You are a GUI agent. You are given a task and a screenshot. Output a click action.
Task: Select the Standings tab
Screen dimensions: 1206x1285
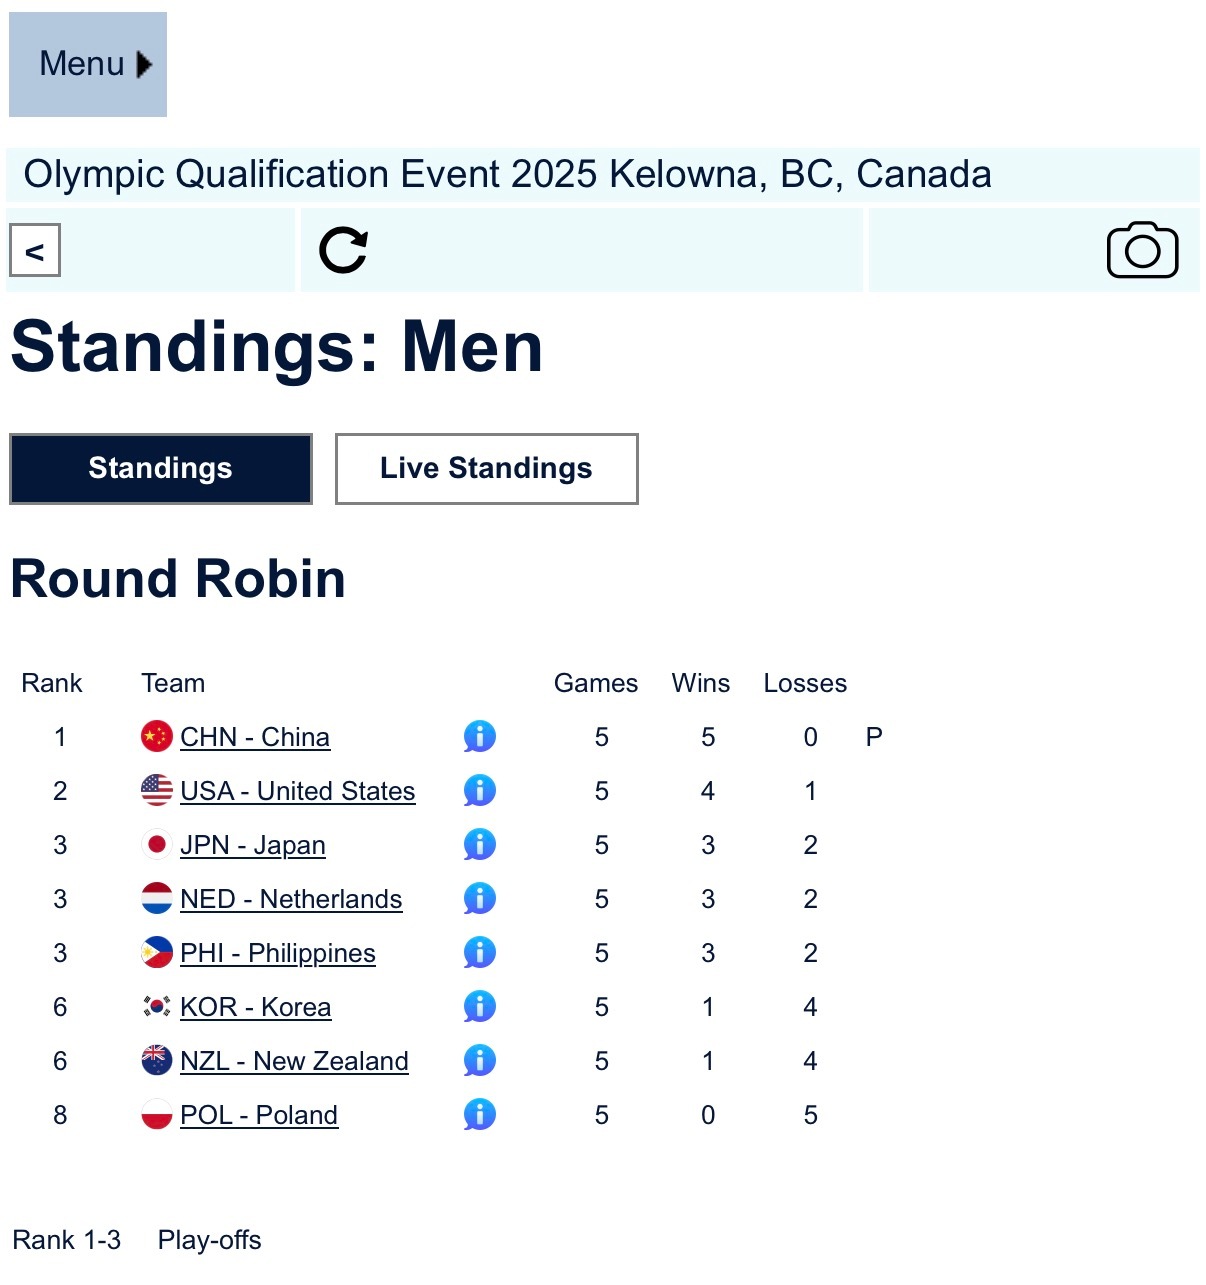[x=161, y=469]
